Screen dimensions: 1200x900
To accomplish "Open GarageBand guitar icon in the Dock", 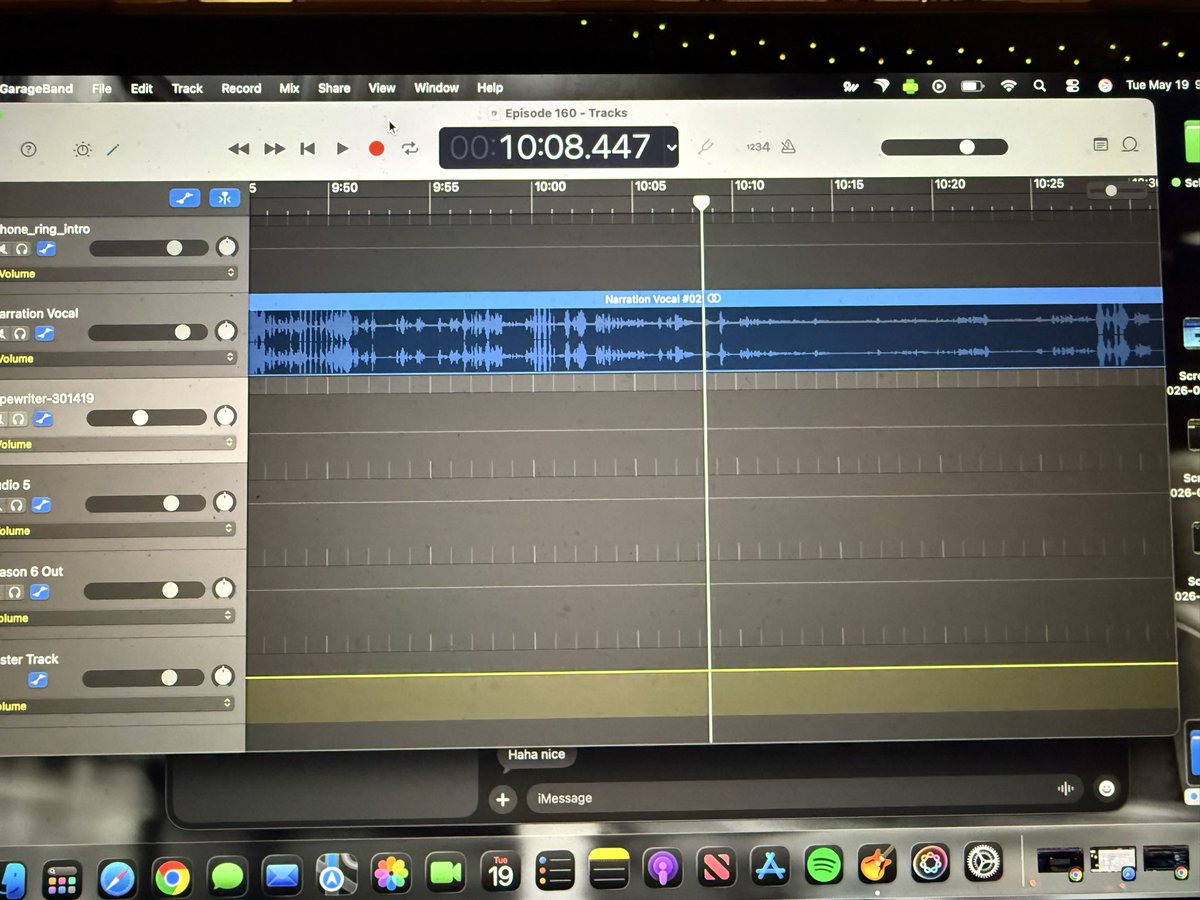I will click(x=876, y=863).
